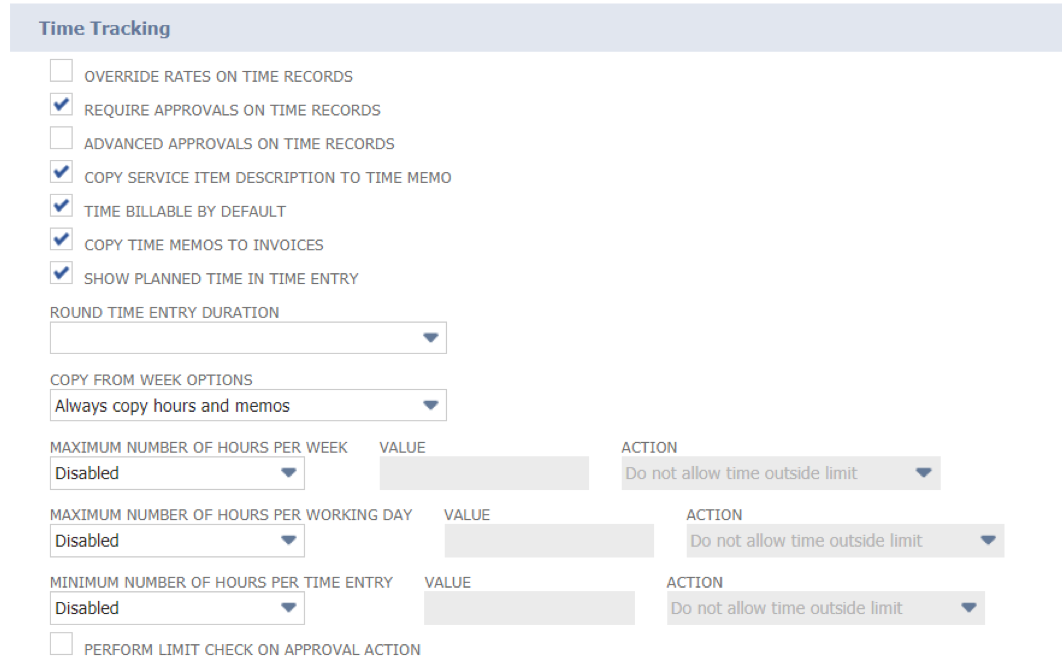
Task: Click the Override Rates on Time Records label
Action: coord(218,77)
